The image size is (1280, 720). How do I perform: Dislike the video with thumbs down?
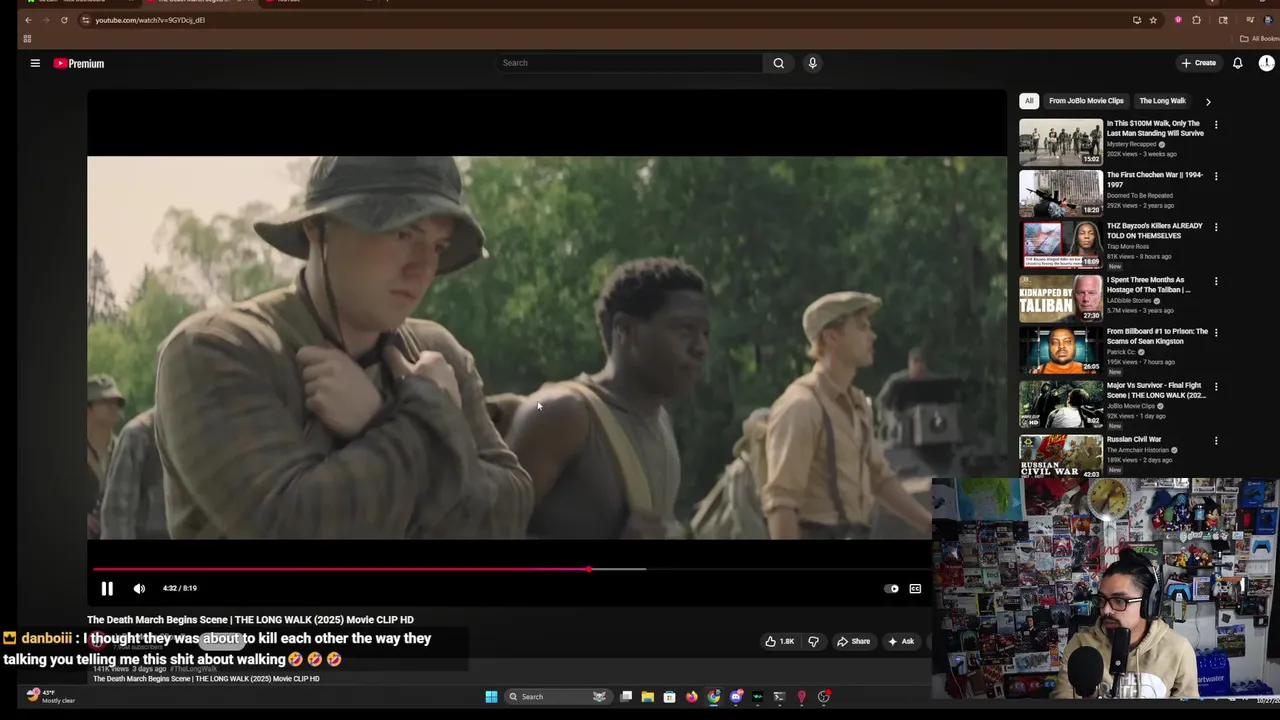click(813, 641)
